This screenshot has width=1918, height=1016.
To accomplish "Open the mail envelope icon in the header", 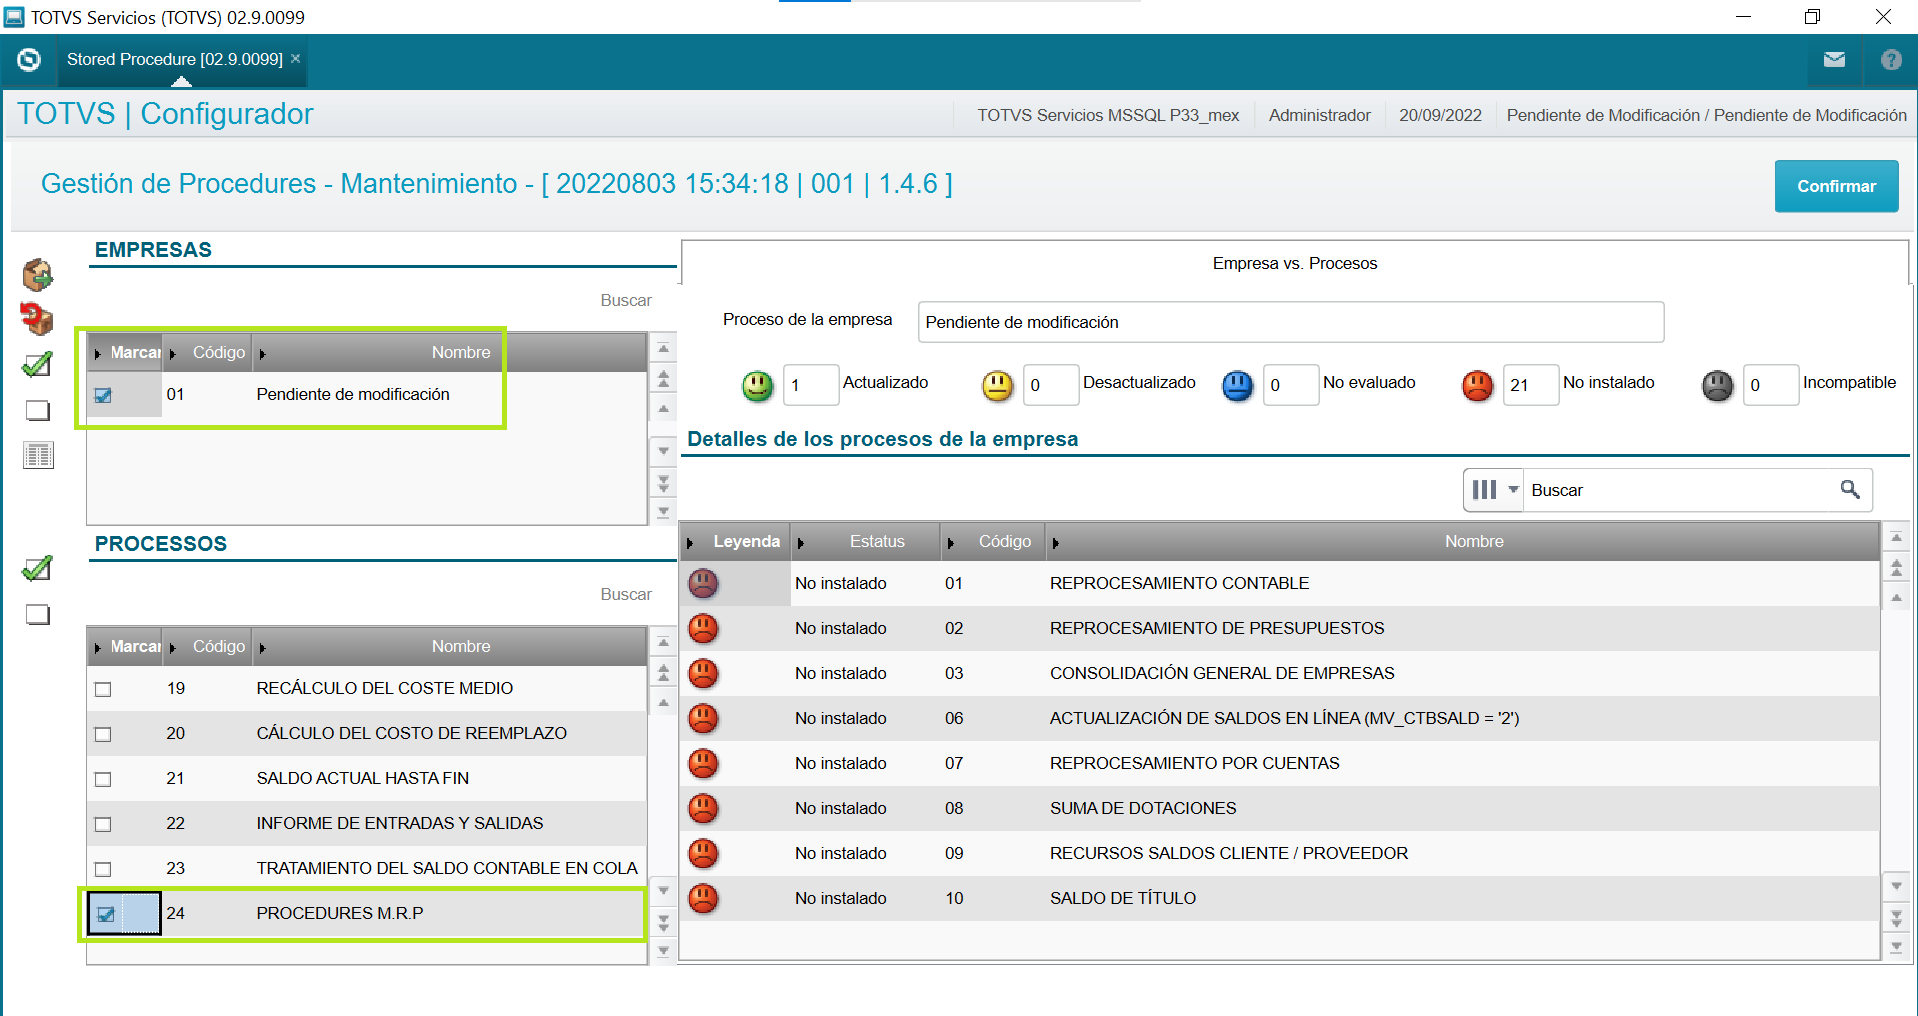I will pos(1834,60).
